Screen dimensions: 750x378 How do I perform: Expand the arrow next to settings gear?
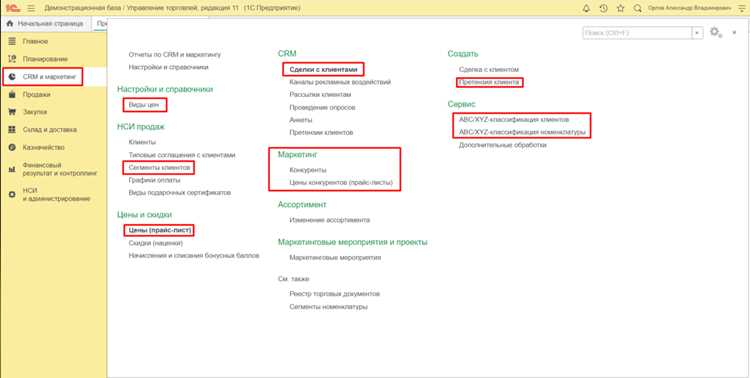click(x=735, y=33)
